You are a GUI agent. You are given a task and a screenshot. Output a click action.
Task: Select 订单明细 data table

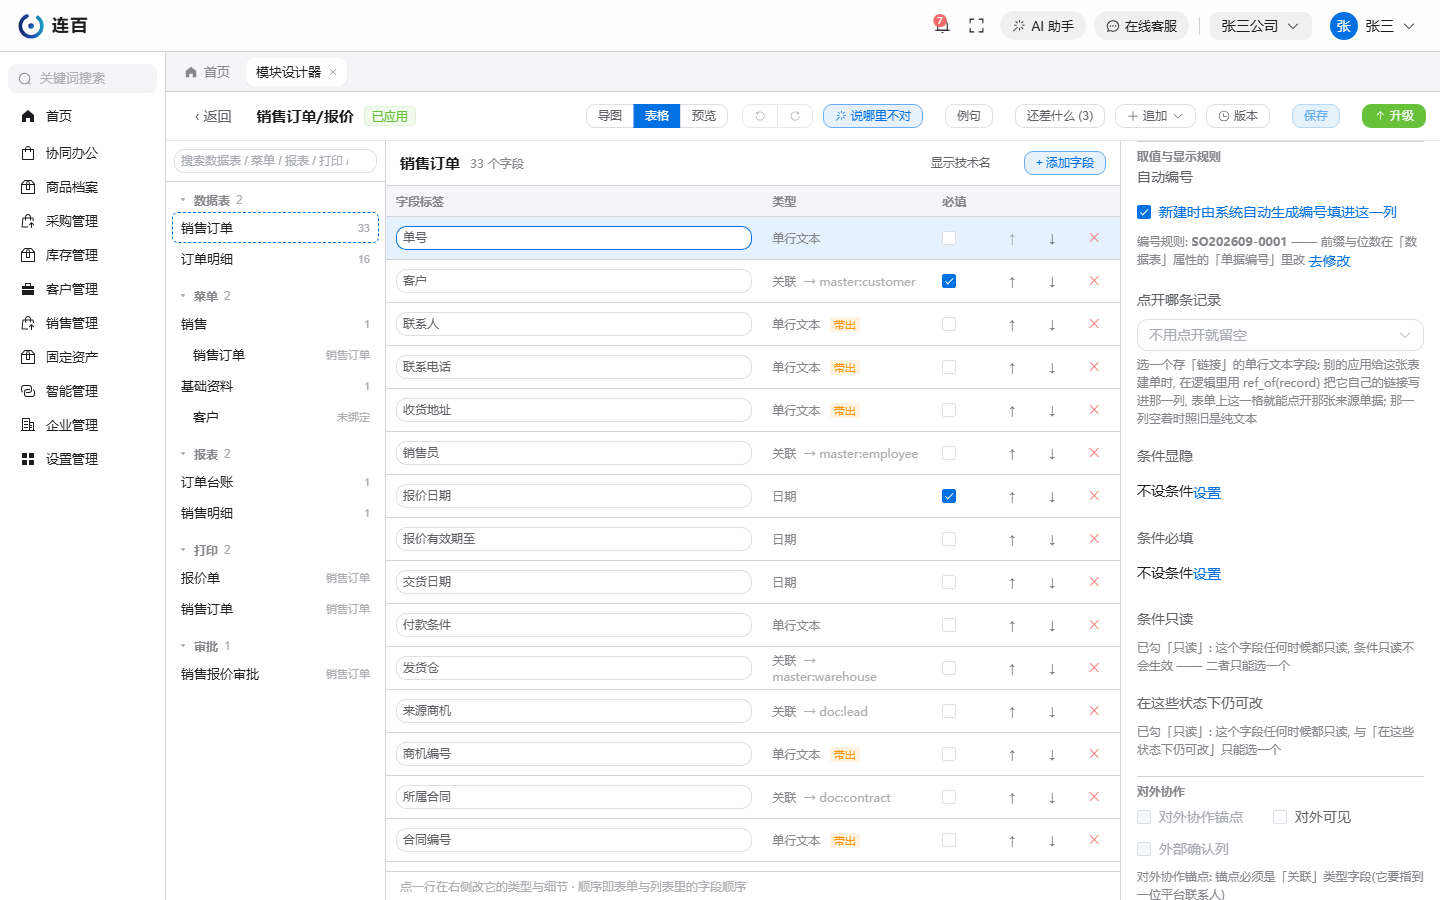(275, 259)
